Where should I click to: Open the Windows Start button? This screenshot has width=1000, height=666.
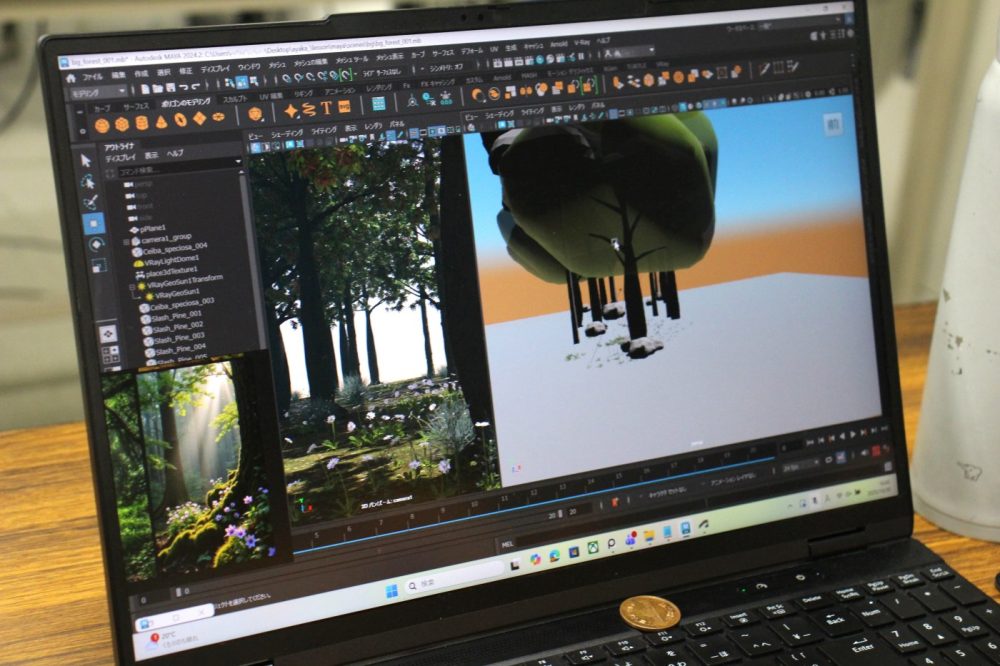coord(393,590)
